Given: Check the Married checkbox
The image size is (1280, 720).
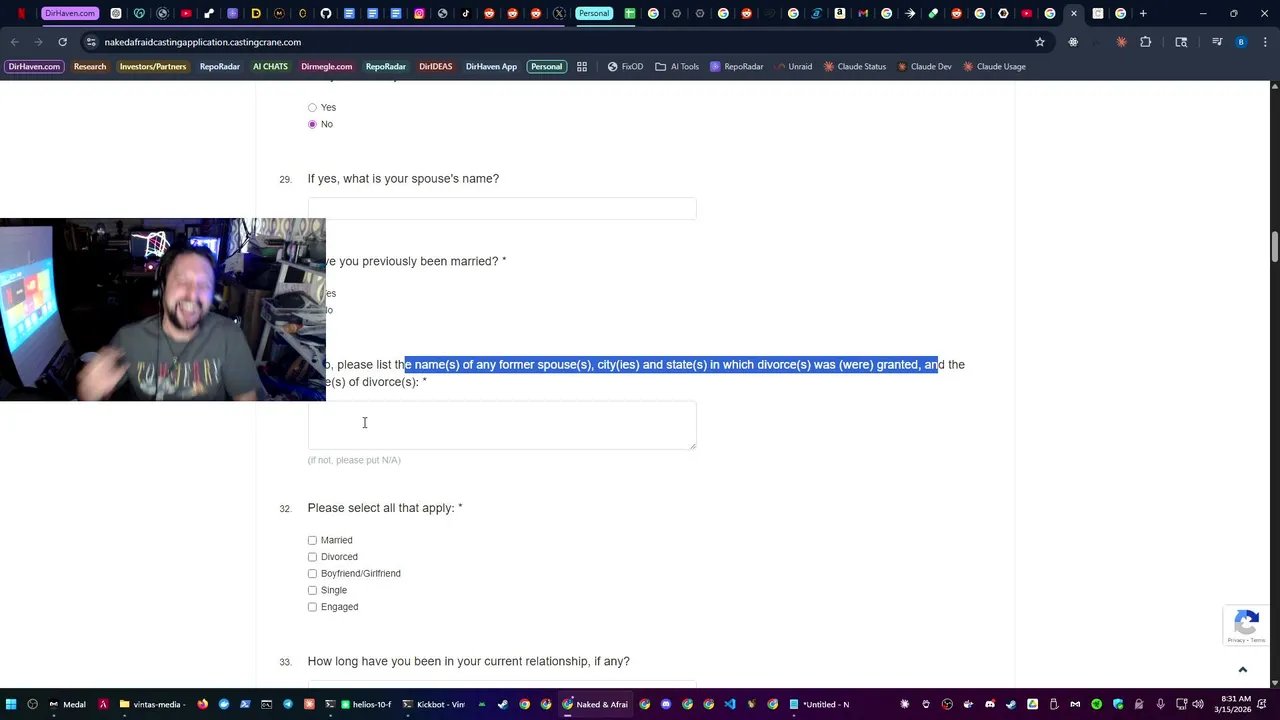Looking at the screenshot, I should point(312,540).
